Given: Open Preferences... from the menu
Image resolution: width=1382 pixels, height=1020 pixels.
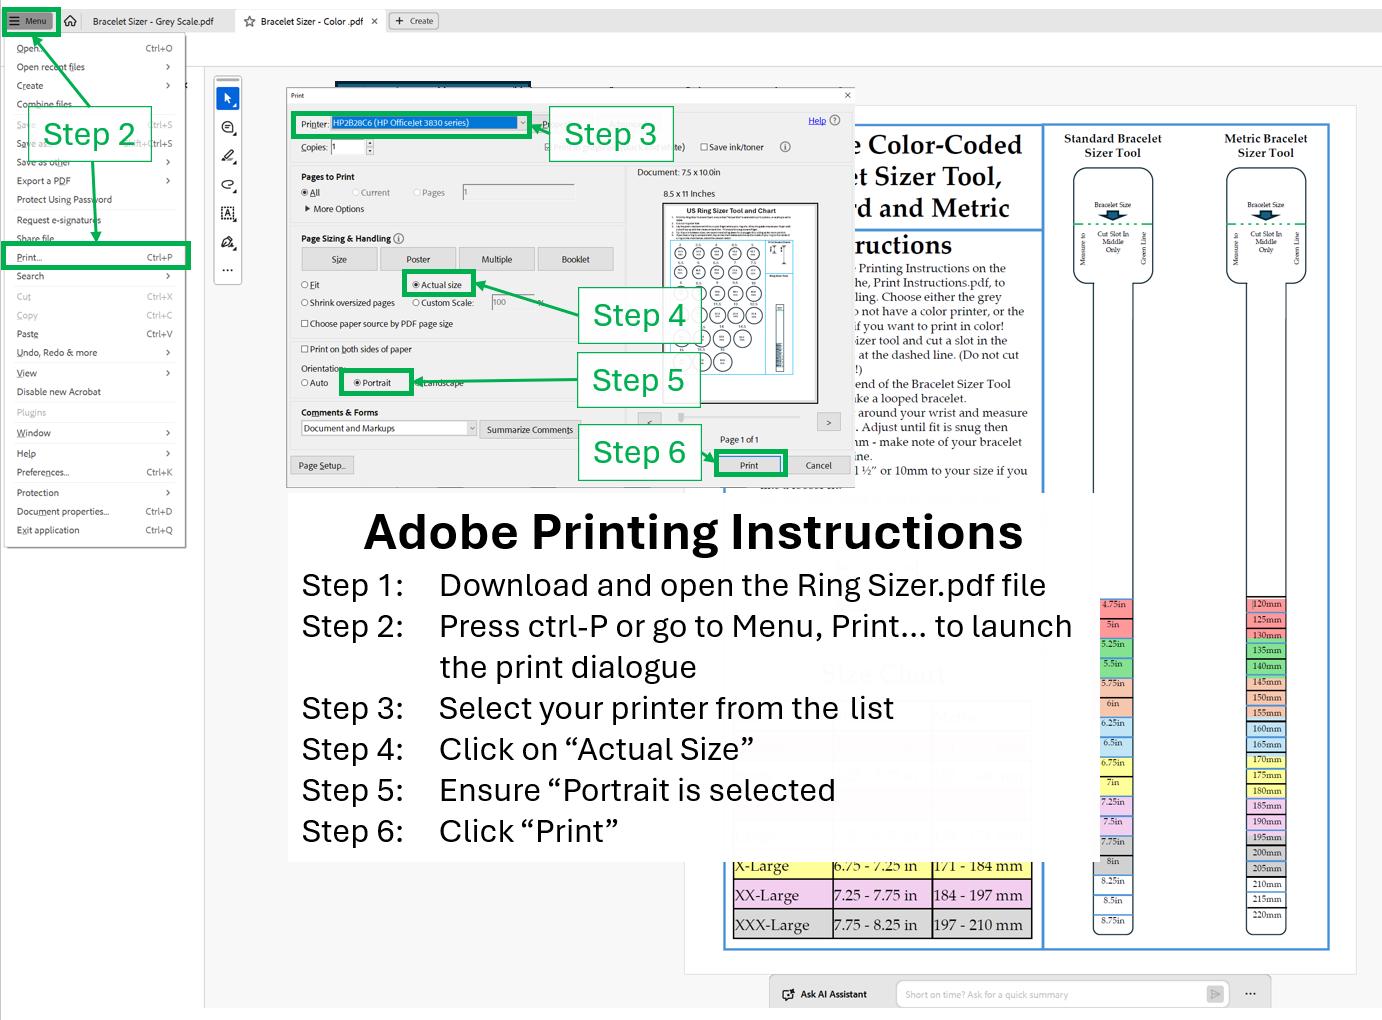Looking at the screenshot, I should coord(94,472).
